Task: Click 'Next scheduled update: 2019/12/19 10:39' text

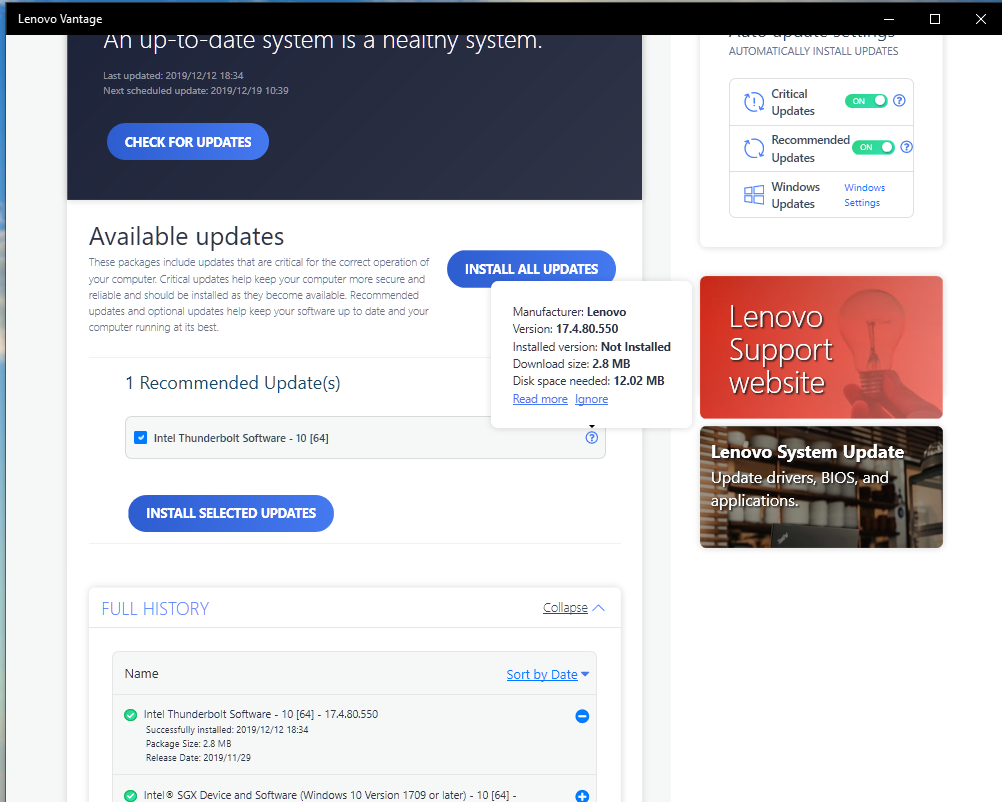Action: (x=196, y=91)
